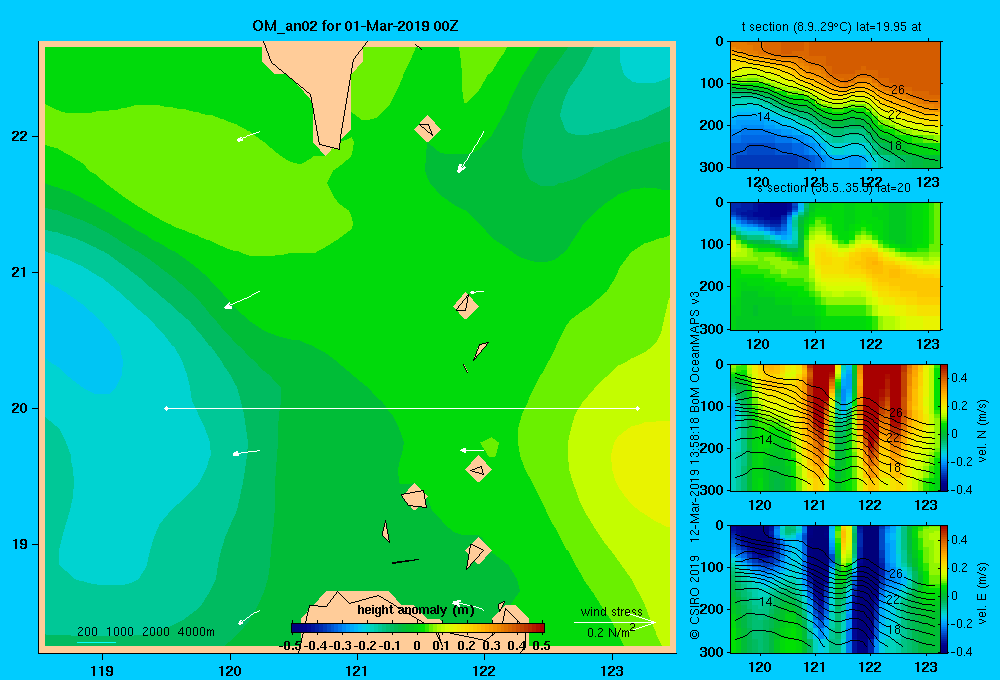Click longitude tick 122 below main map
This screenshot has height=680, width=1000.
(x=484, y=670)
